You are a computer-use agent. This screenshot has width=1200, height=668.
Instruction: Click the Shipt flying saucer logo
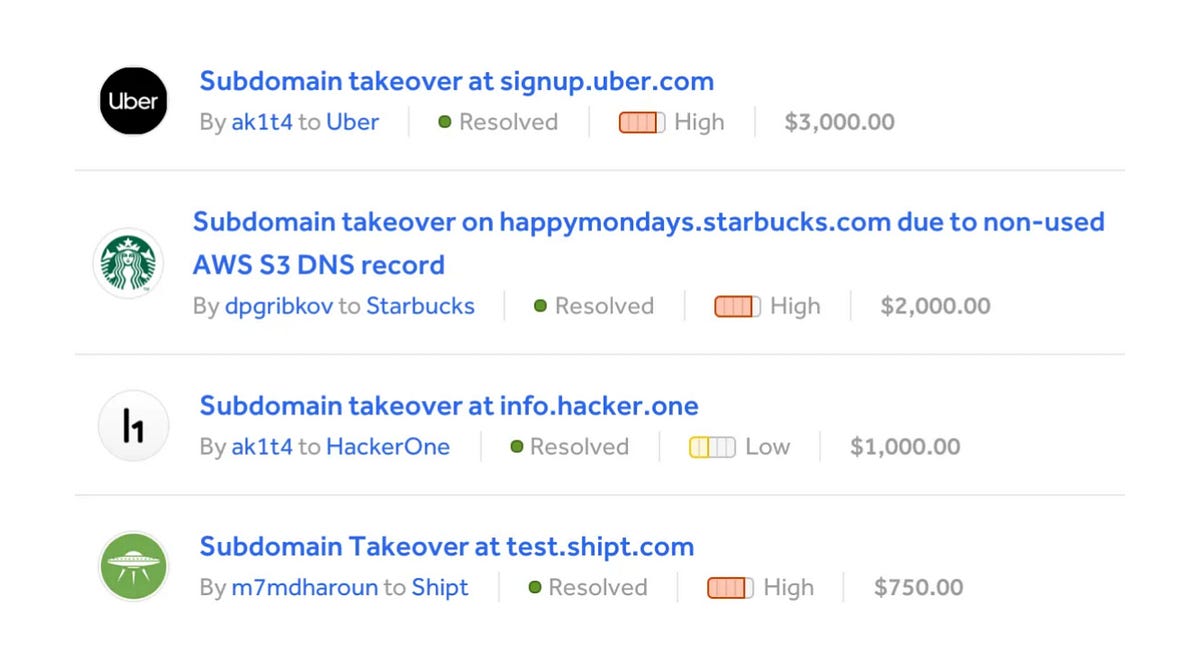[x=133, y=566]
